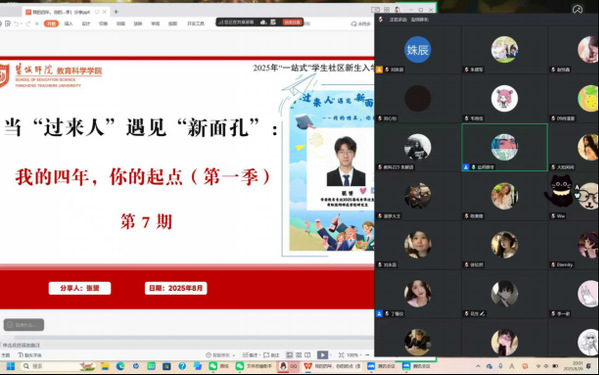
Task: Expand the arrow beside slideshow play button
Action: coord(331,355)
